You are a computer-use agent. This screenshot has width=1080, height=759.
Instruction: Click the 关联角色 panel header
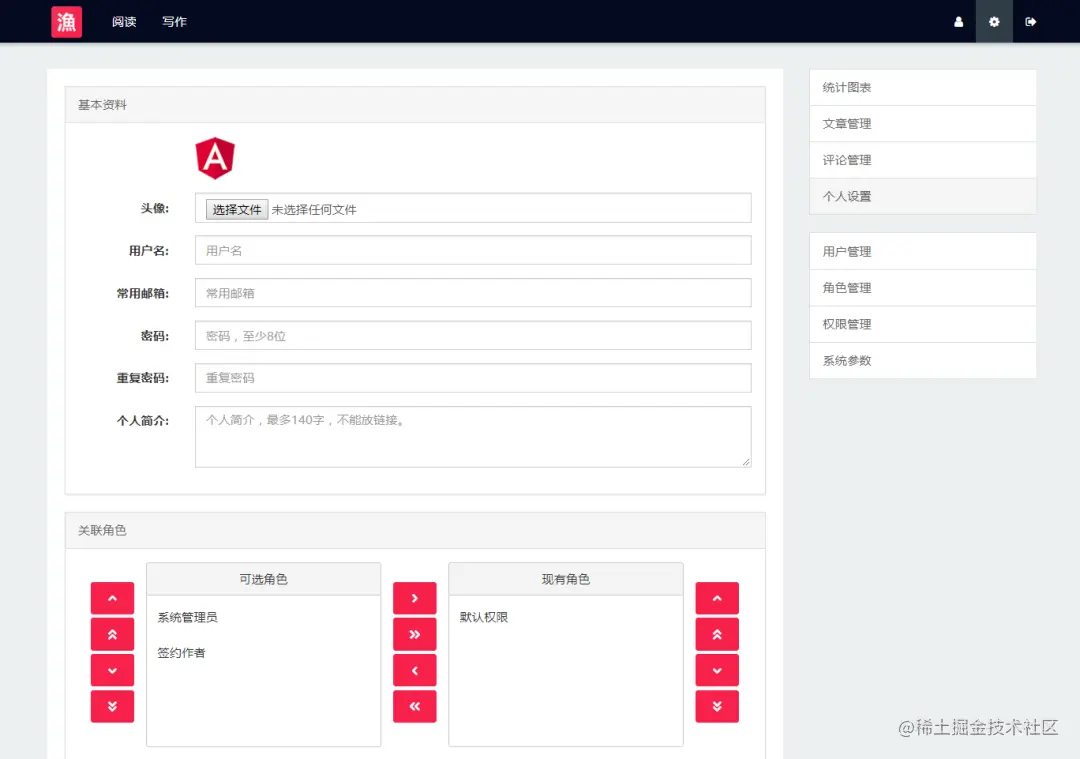click(415, 530)
